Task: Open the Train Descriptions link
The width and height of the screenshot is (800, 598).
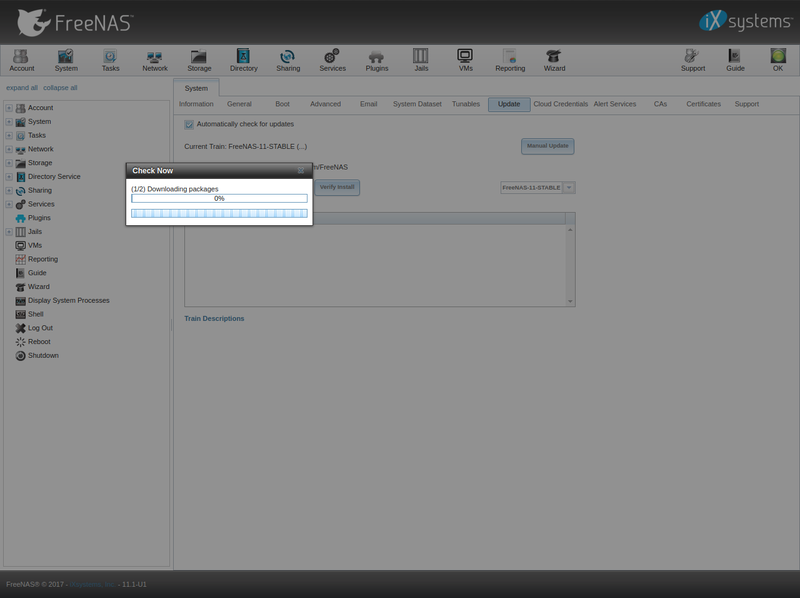Action: click(214, 318)
